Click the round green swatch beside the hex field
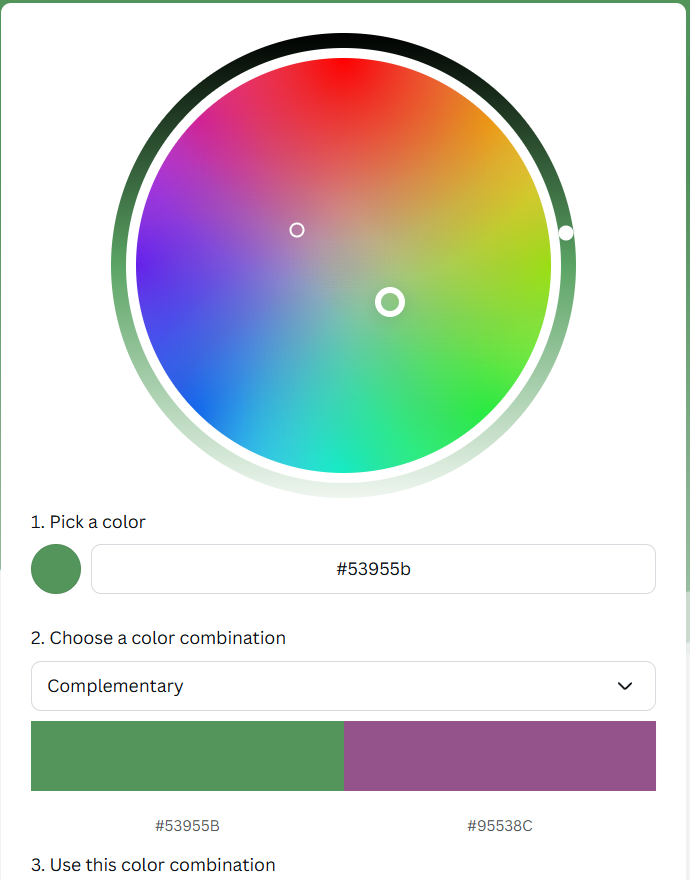The image size is (690, 880). 56,569
